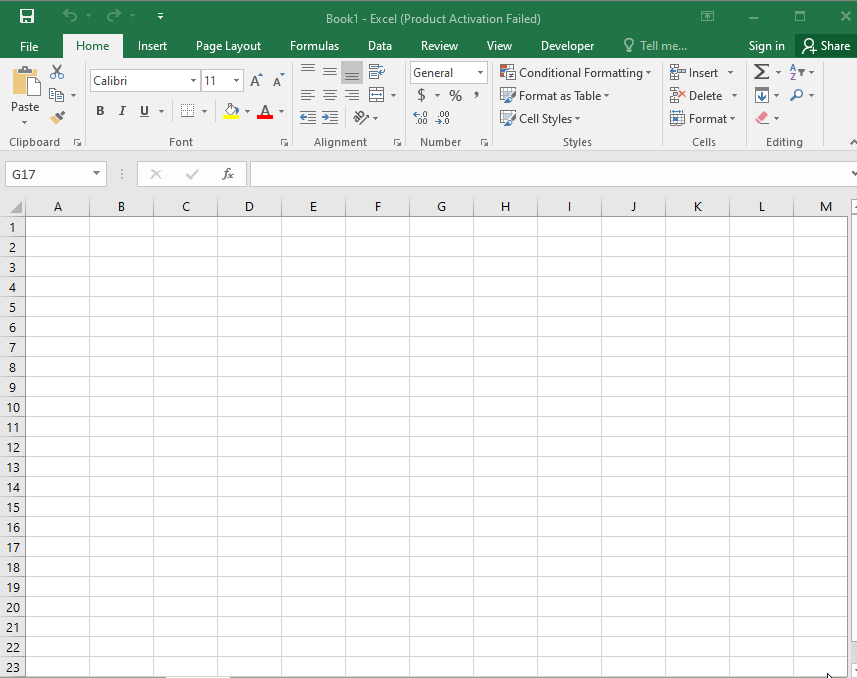Select the Format Painter brush
This screenshot has width=857, height=678.
pos(57,118)
